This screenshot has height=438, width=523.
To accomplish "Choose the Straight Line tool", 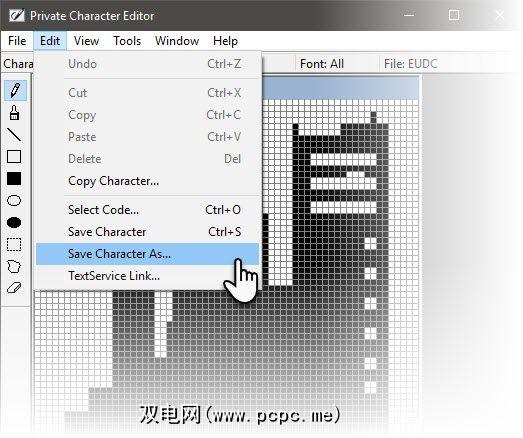I will 14,134.
